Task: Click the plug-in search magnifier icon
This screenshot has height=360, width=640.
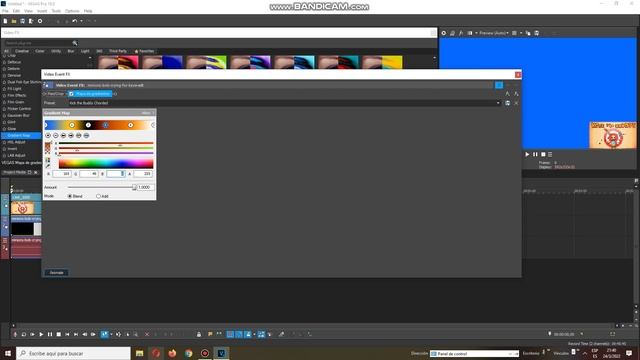Action: coord(75,43)
